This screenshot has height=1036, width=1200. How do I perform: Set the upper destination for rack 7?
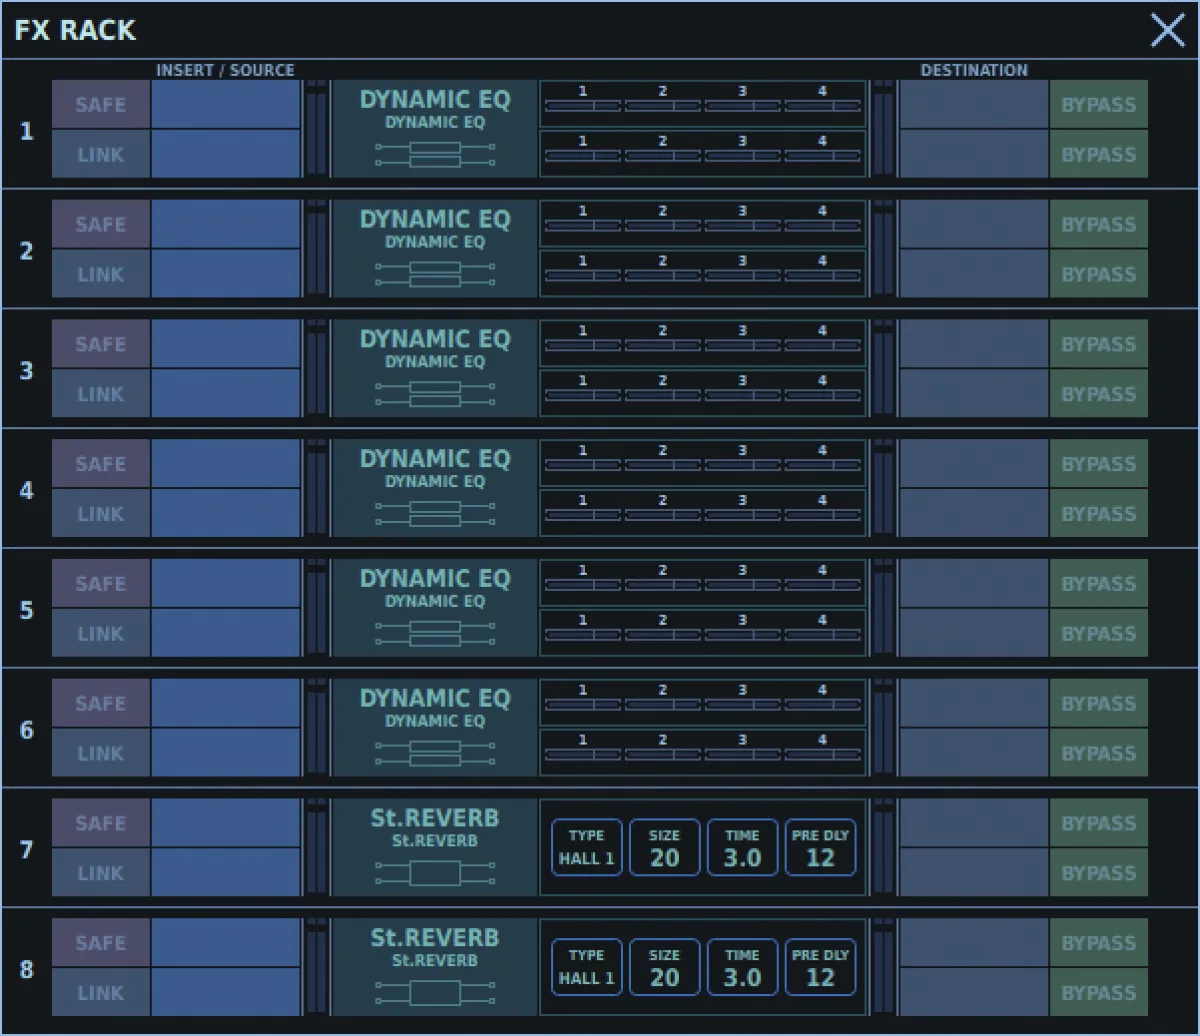pos(973,823)
